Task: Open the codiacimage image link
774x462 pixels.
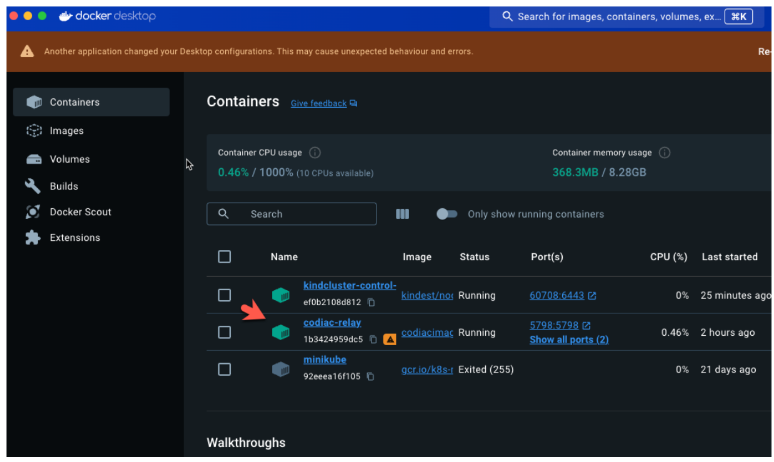Action: tap(427, 332)
